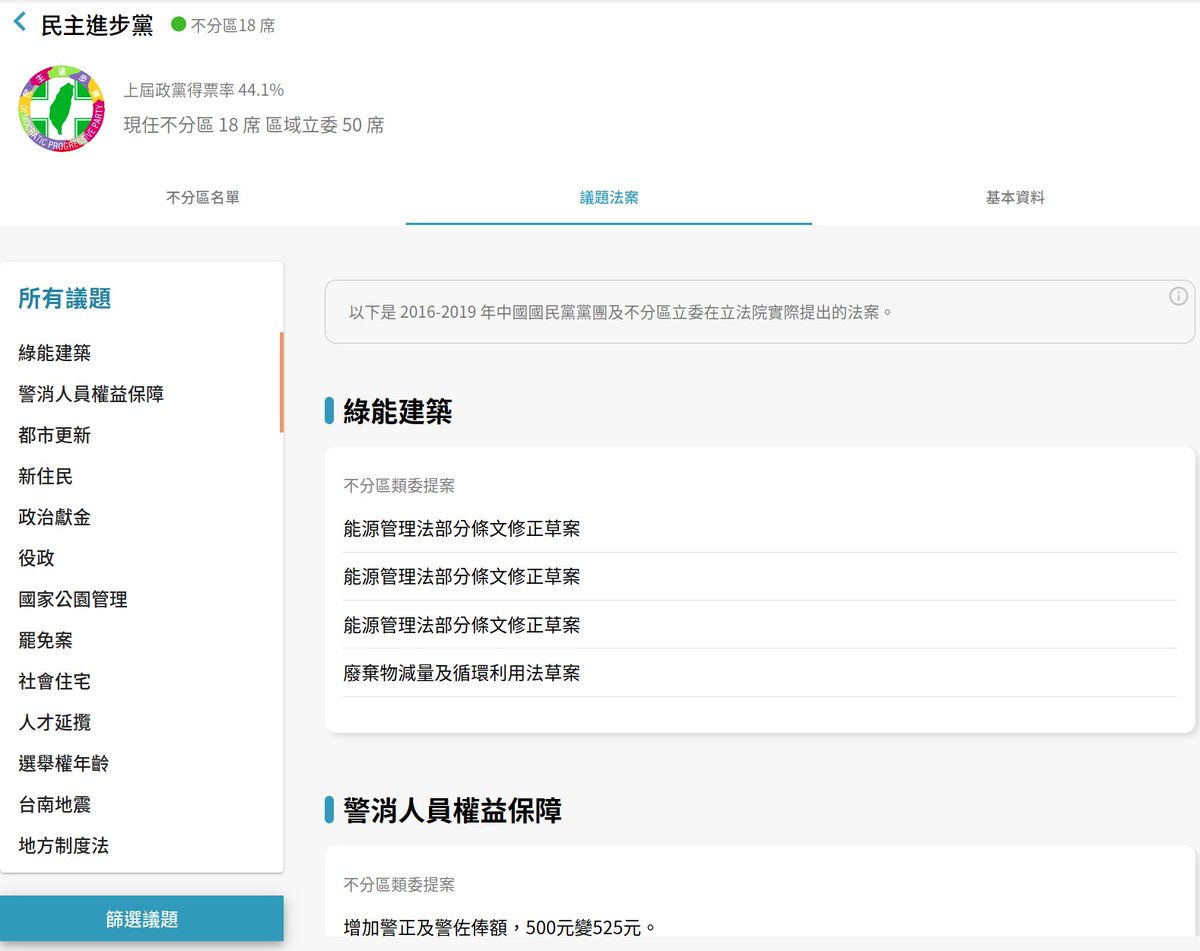This screenshot has height=951, width=1200.
Task: Select 社會住宅 in the issue list
Action: (55, 681)
